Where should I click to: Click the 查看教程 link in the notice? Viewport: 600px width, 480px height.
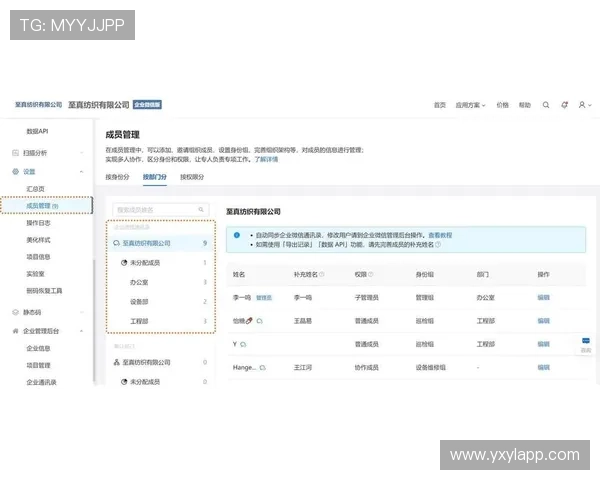tap(440, 235)
